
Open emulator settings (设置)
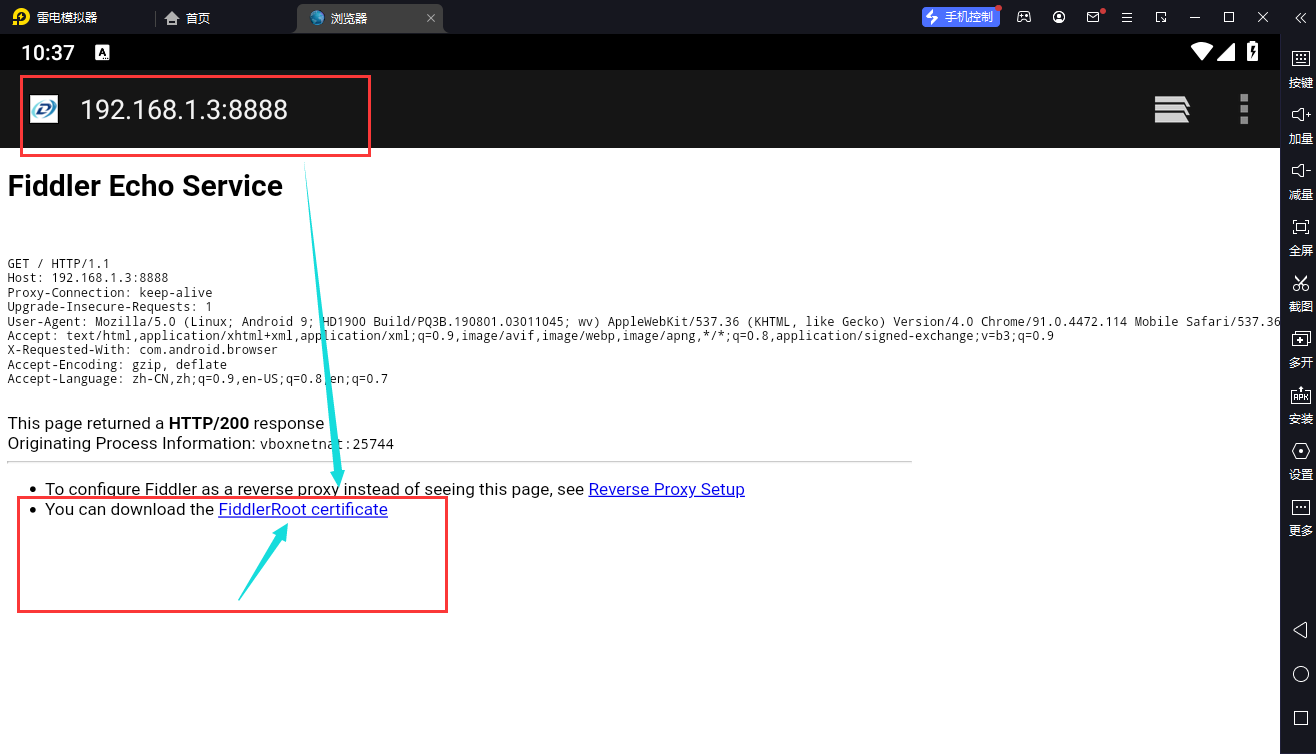coord(1300,460)
